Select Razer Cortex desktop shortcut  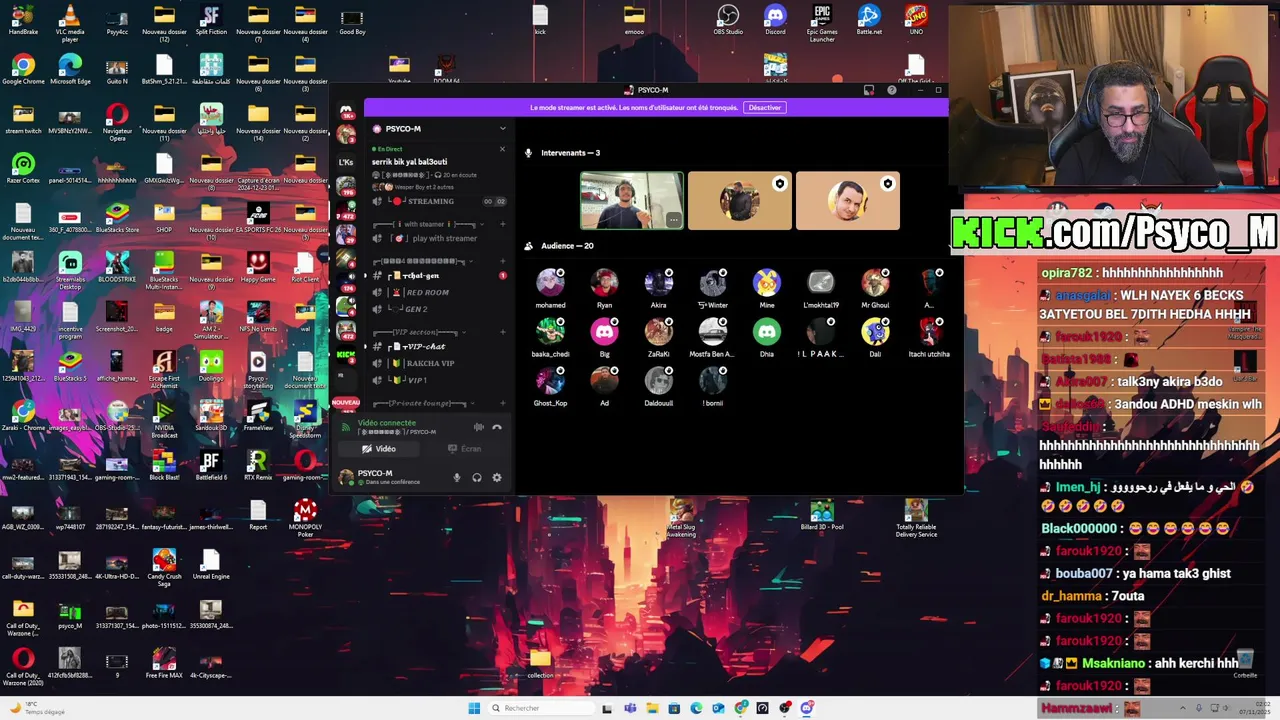(x=23, y=168)
